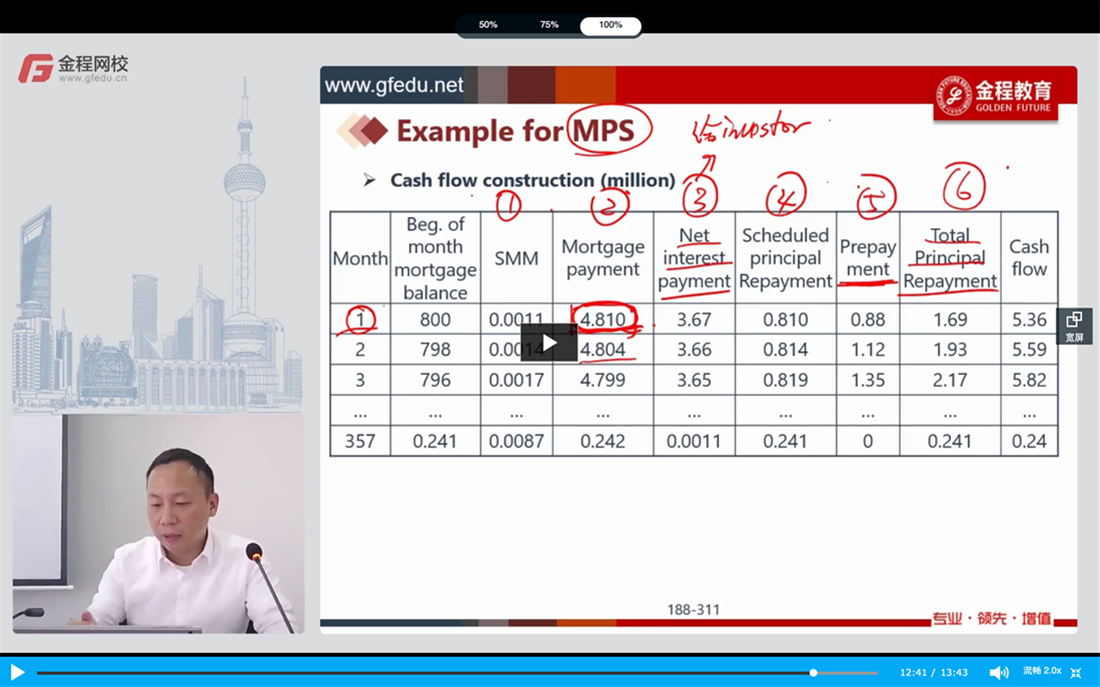Screen dimensions: 1100x687
Task: Click the www.gfedu.net text in the slide header
Action: [394, 85]
